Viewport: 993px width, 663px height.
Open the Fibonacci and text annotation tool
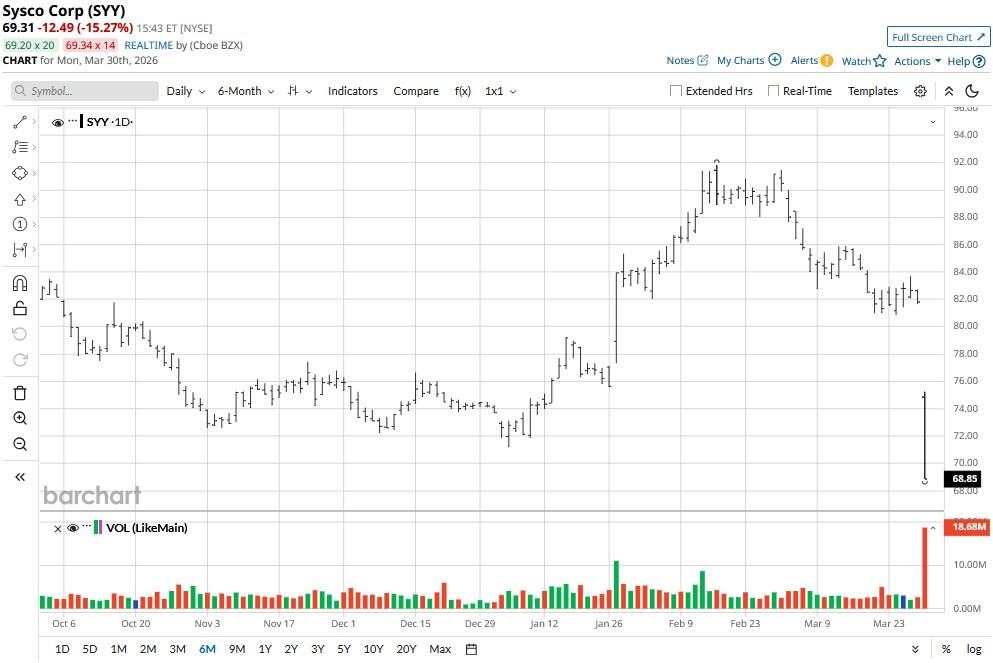20,147
